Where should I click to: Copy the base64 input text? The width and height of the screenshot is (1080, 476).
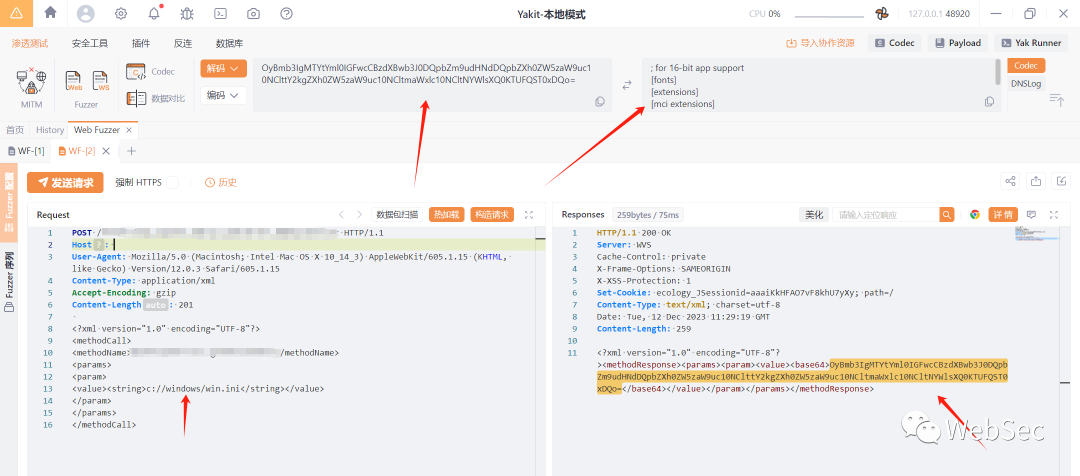(599, 102)
